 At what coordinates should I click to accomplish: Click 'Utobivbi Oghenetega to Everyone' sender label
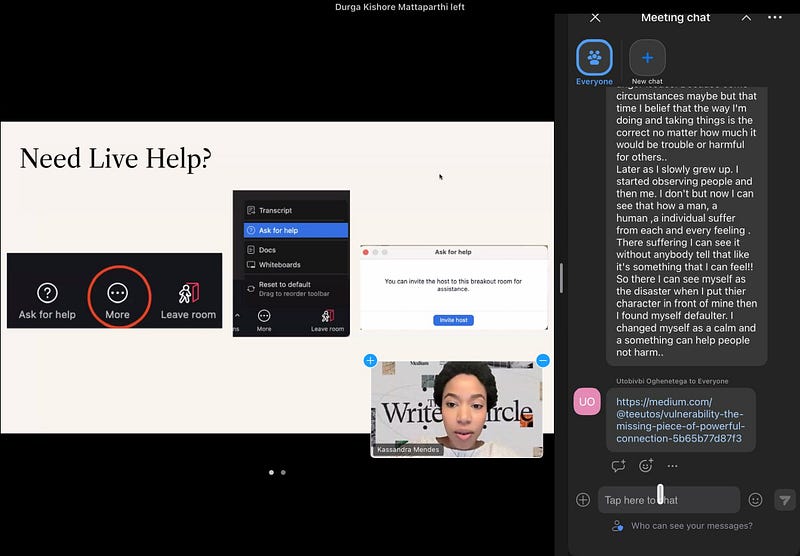click(672, 381)
